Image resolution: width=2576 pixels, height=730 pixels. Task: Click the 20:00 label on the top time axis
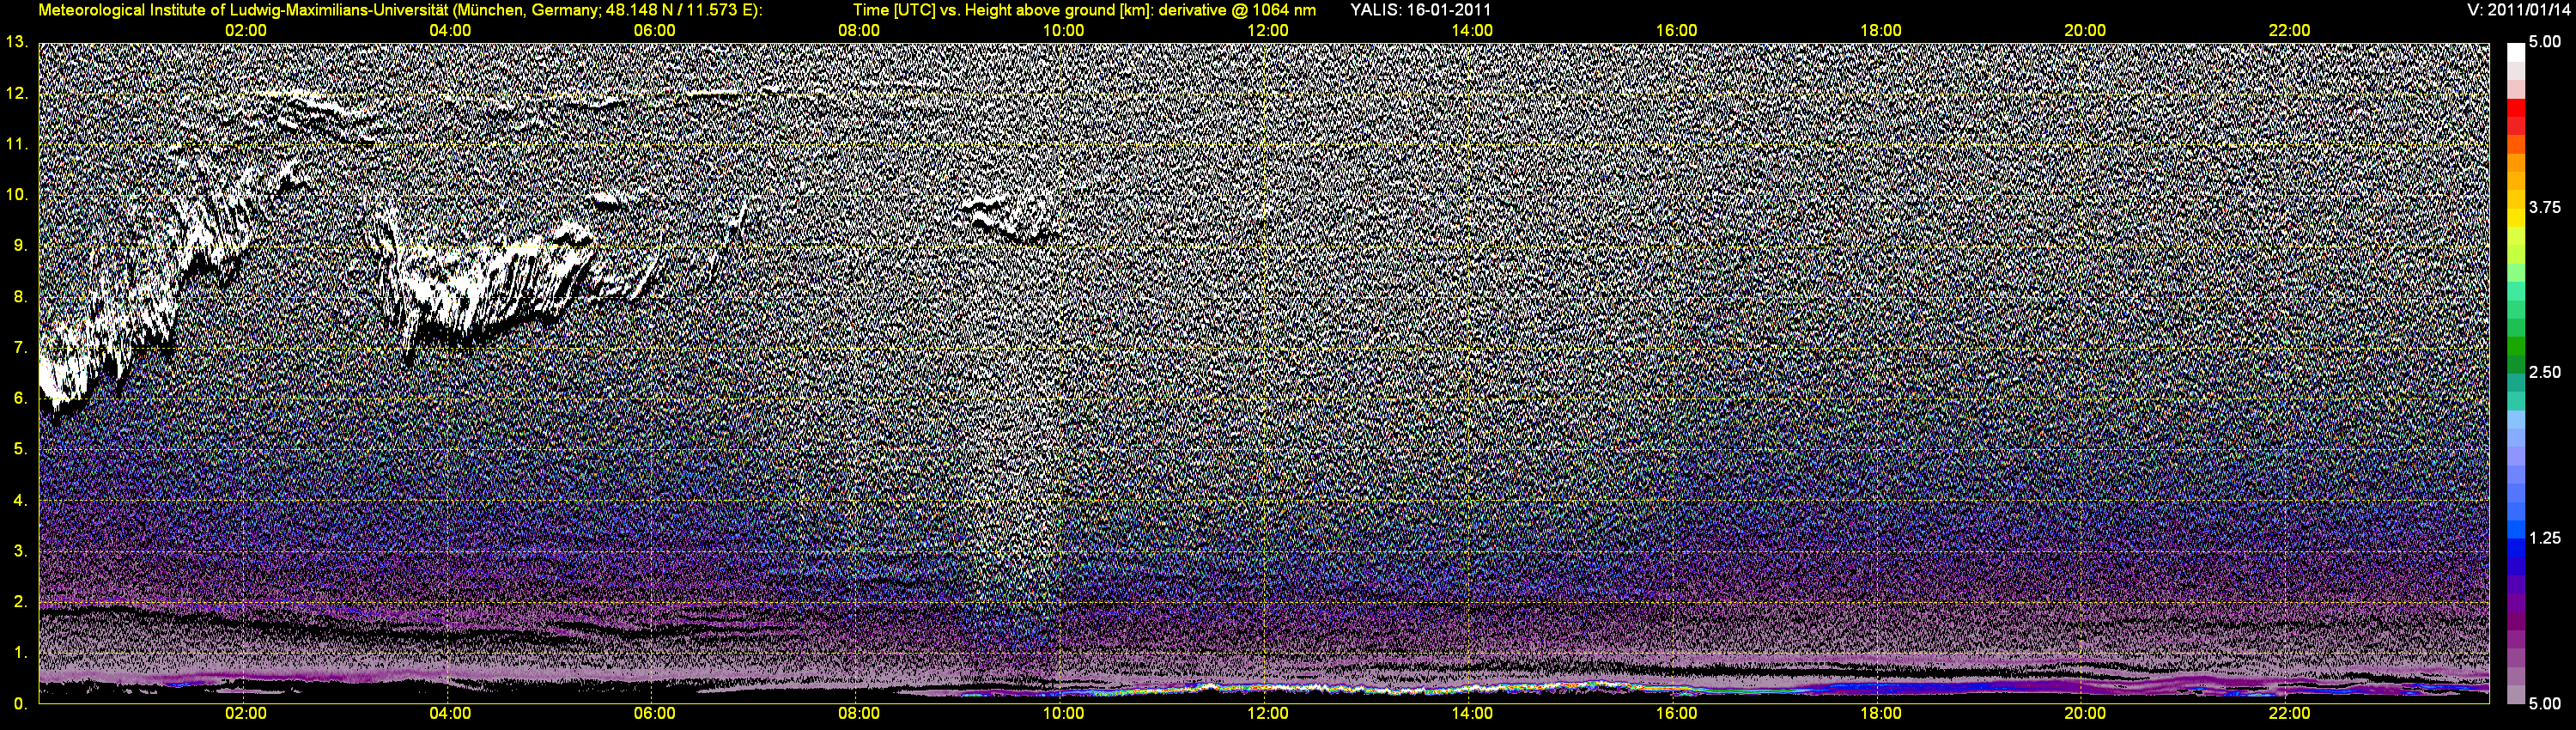pos(2085,31)
